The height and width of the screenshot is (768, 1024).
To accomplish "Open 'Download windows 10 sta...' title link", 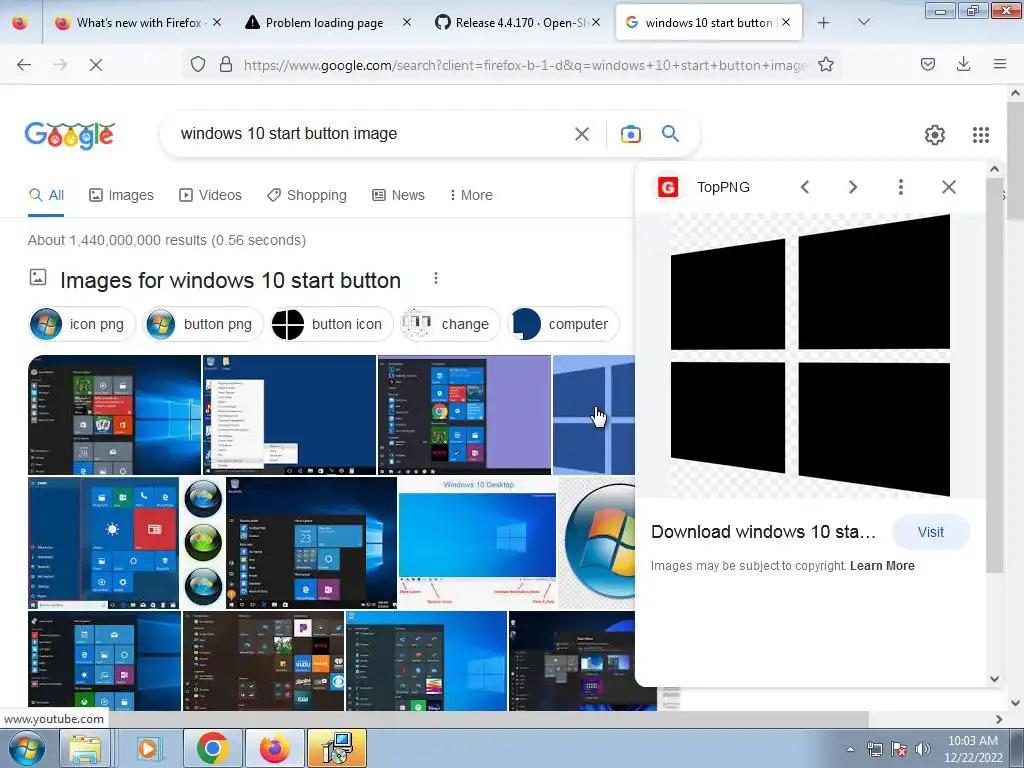I will coord(763,532).
